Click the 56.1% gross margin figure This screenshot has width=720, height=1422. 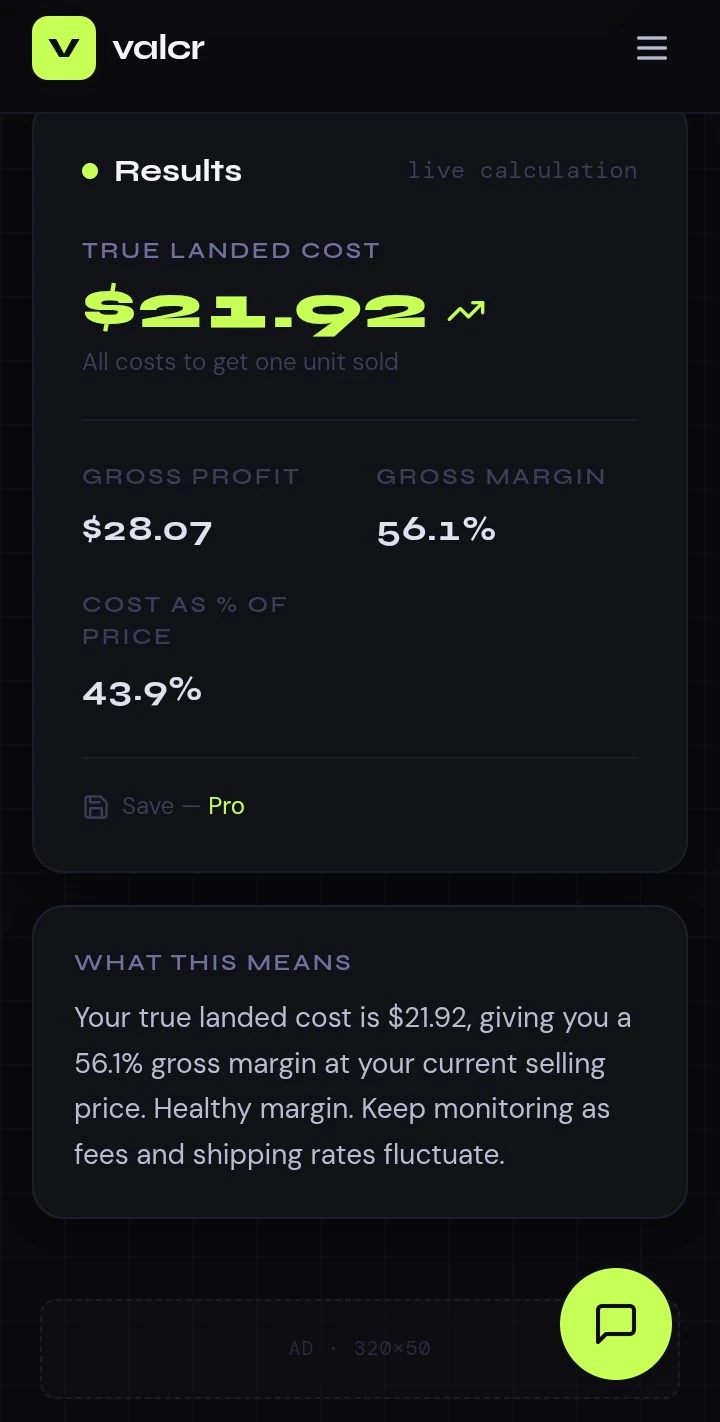pyautogui.click(x=436, y=529)
